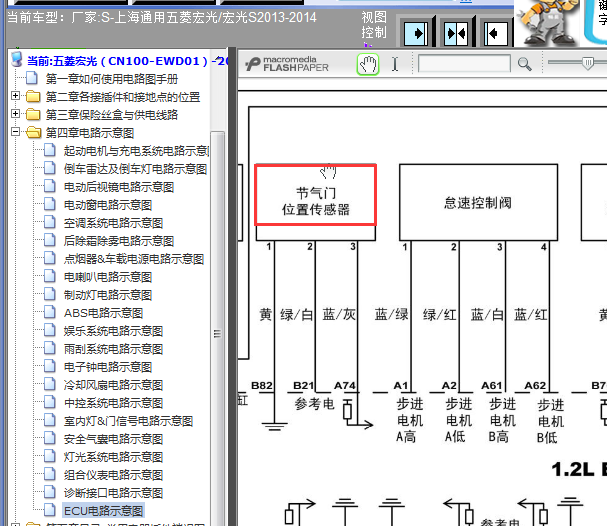Expand 第二章各接插件和接地点的位置 folder
The width and height of the screenshot is (607, 526).
click(x=15, y=95)
